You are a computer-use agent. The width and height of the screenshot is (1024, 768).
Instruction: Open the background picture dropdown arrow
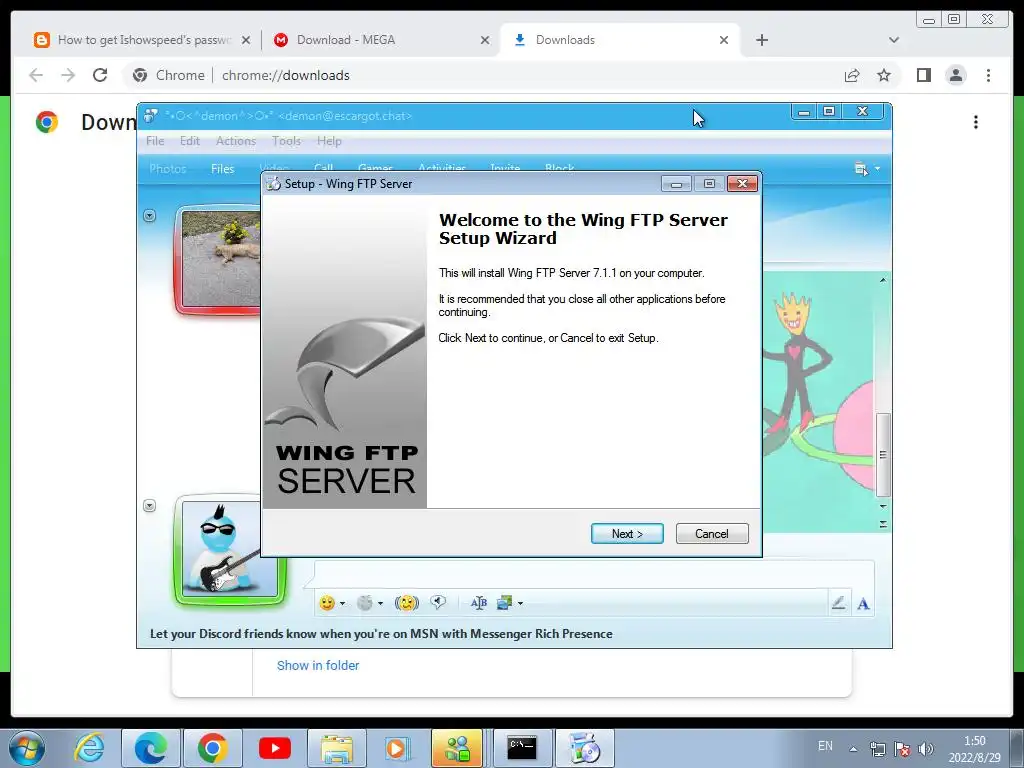pos(520,603)
